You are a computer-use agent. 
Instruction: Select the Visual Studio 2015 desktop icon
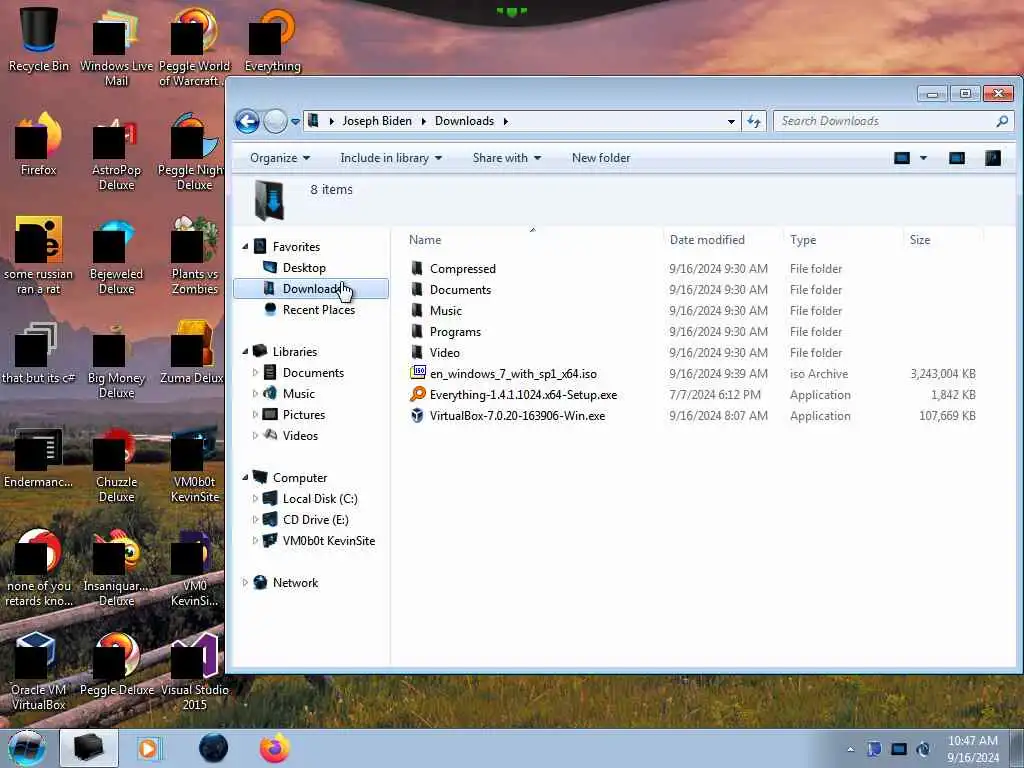coord(194,673)
